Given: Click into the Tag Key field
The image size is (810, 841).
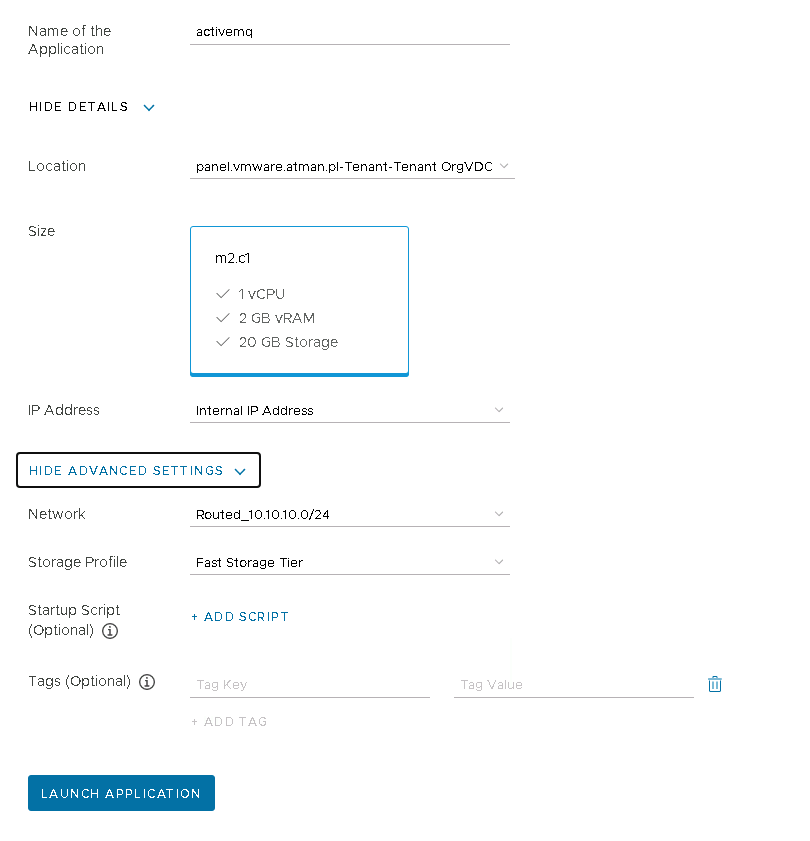Looking at the screenshot, I should pos(309,685).
